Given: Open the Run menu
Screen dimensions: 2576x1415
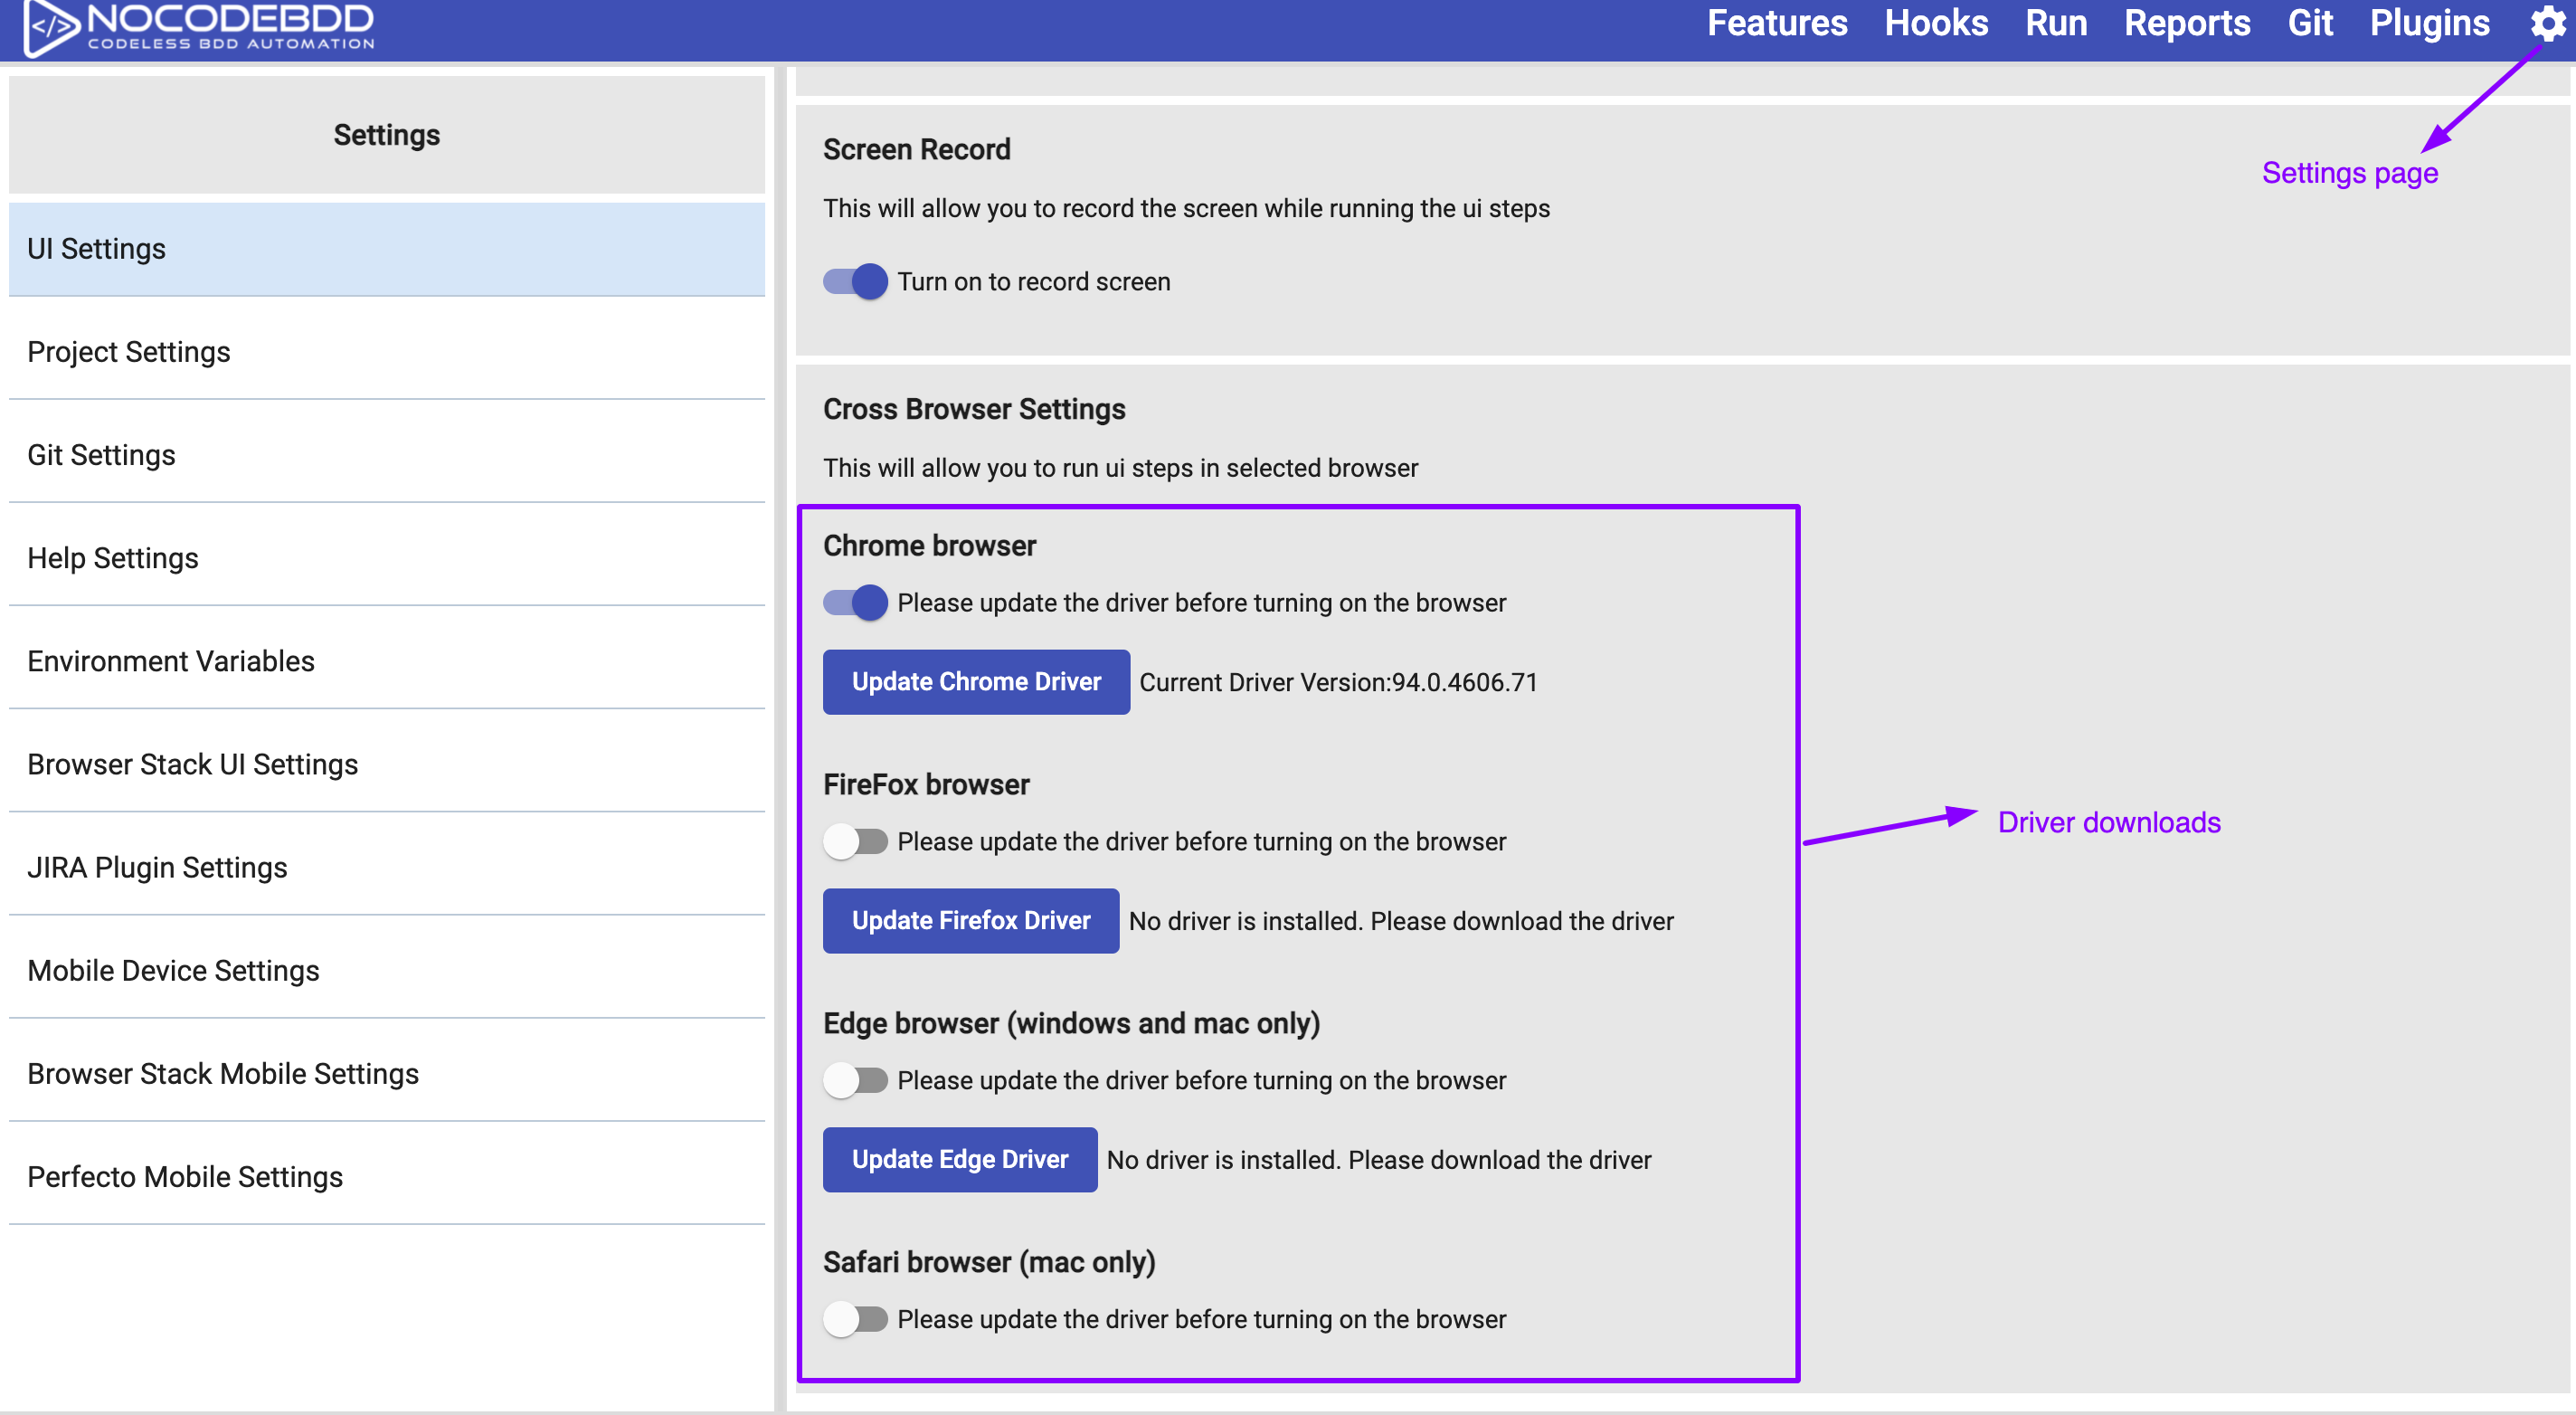Looking at the screenshot, I should pyautogui.click(x=2056, y=23).
